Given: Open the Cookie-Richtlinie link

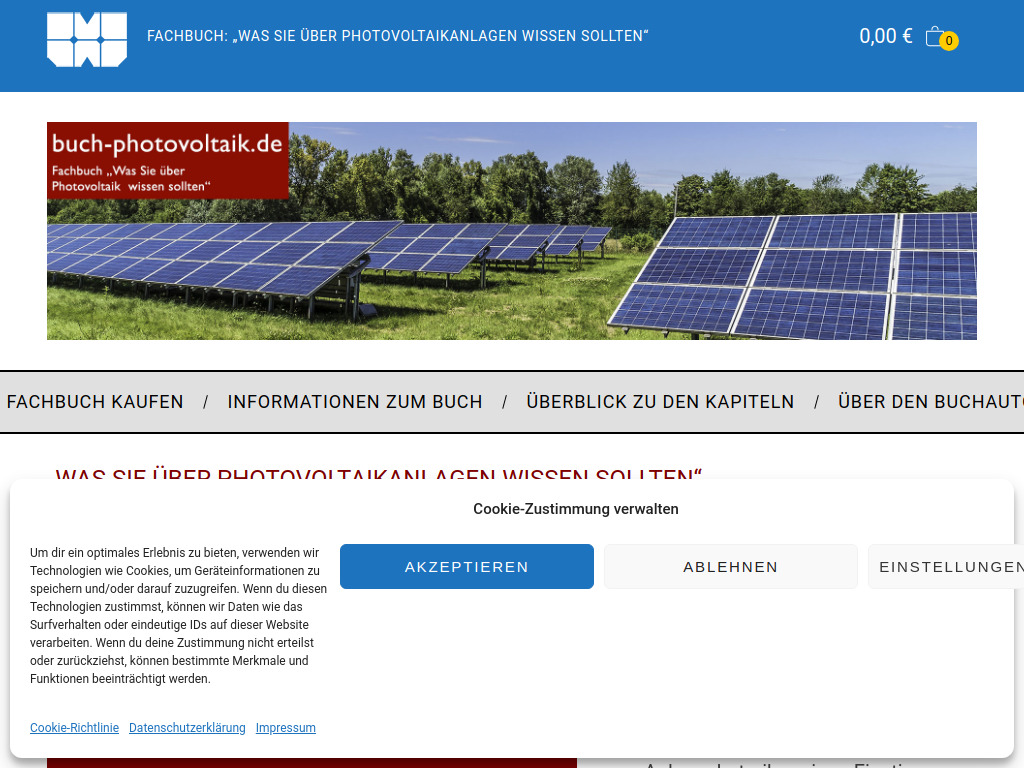Looking at the screenshot, I should [x=74, y=727].
